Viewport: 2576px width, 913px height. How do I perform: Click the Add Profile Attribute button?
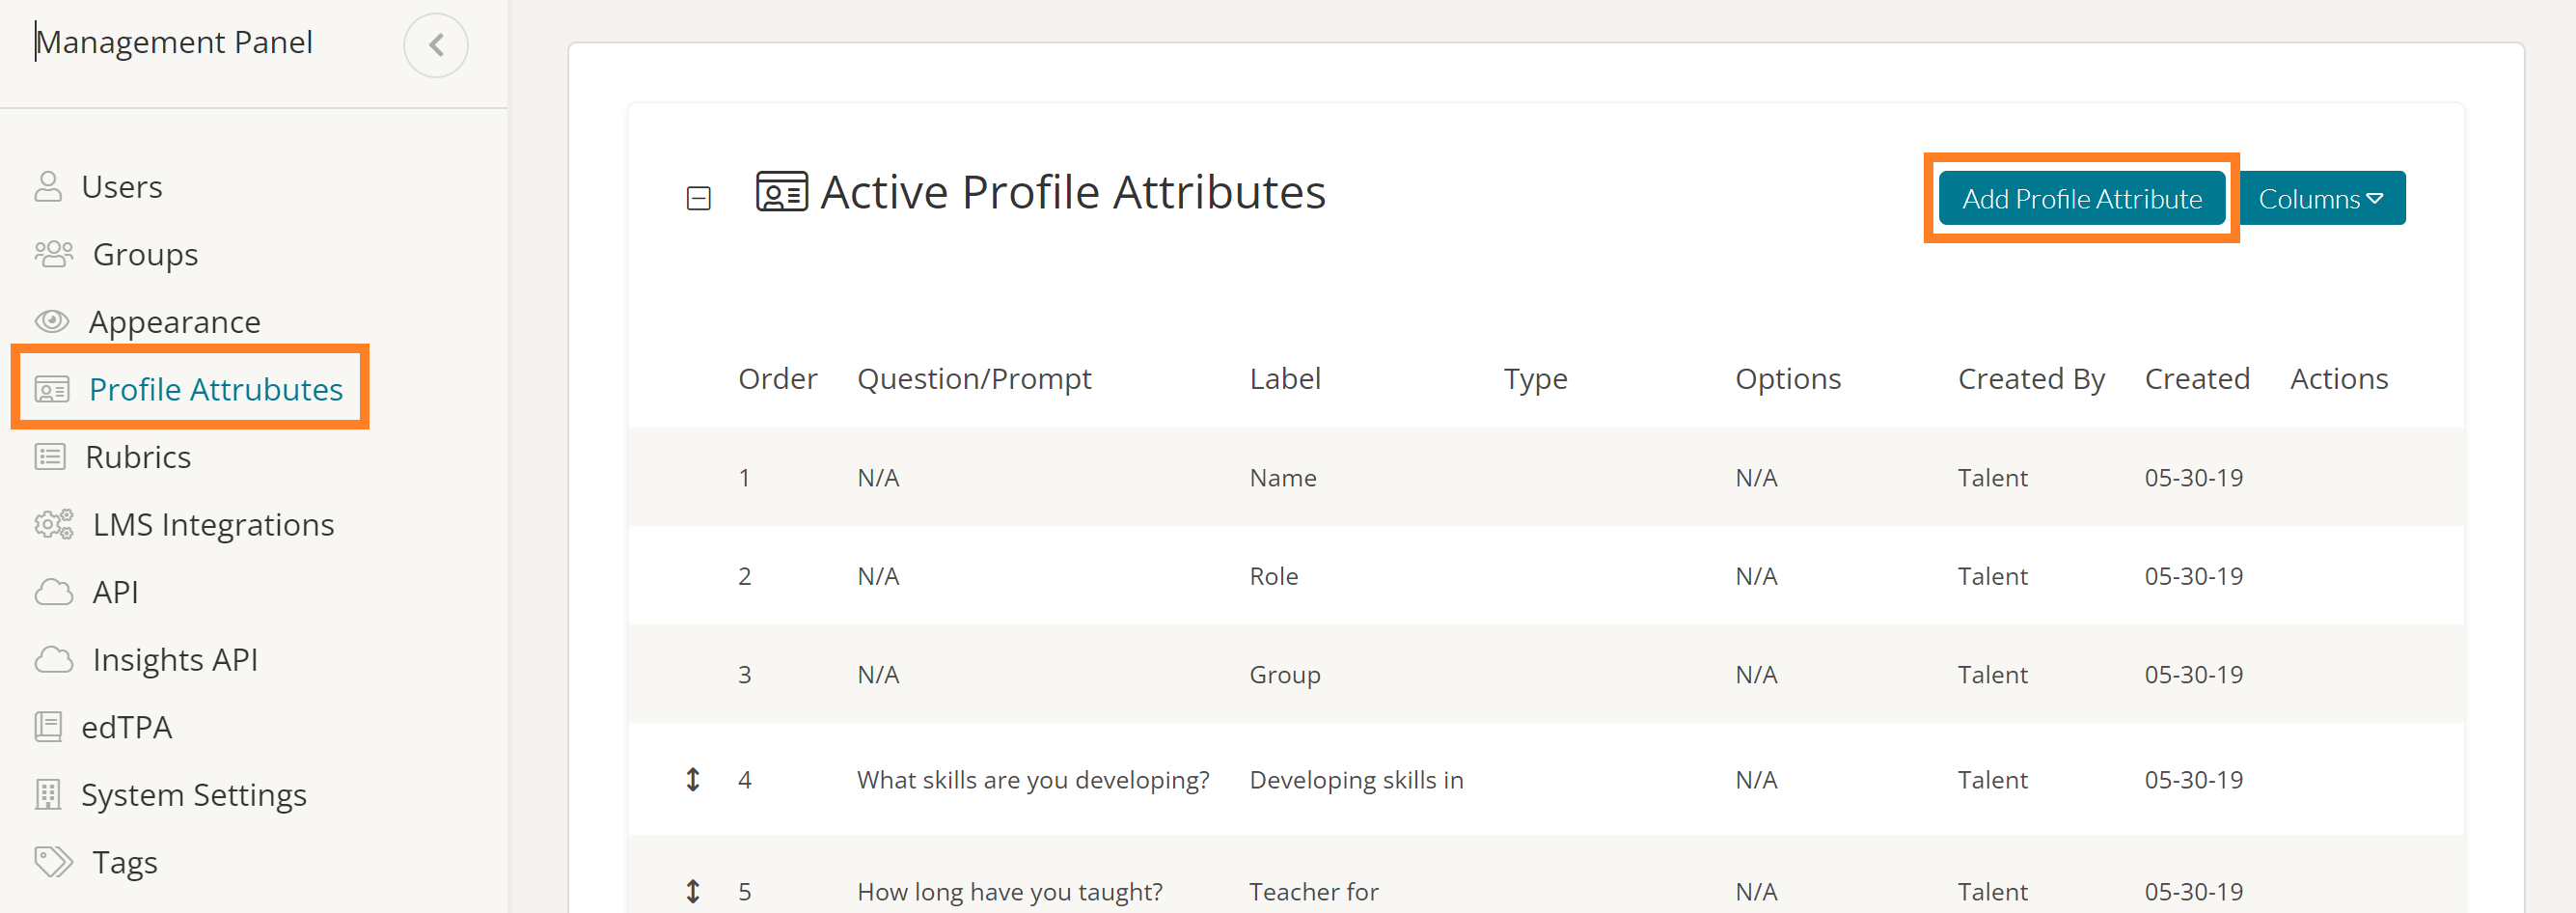(2082, 198)
